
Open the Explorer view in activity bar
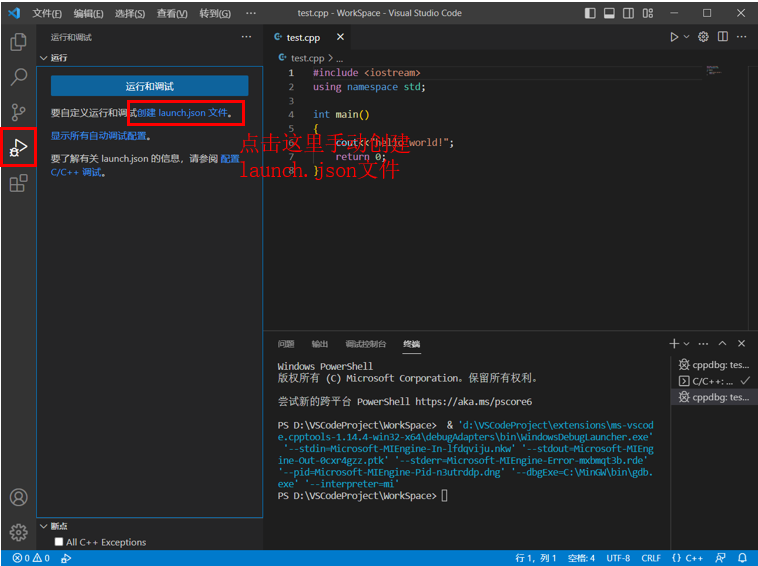coord(18,42)
